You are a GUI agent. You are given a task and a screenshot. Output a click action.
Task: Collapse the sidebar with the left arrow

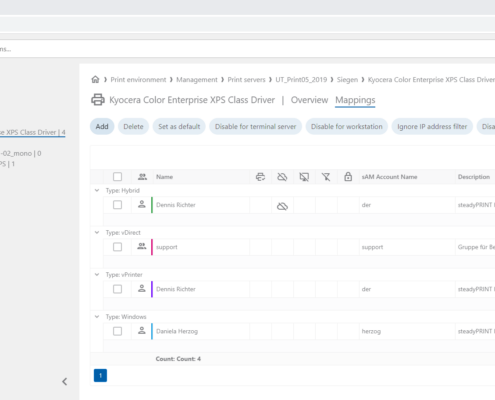click(x=65, y=382)
